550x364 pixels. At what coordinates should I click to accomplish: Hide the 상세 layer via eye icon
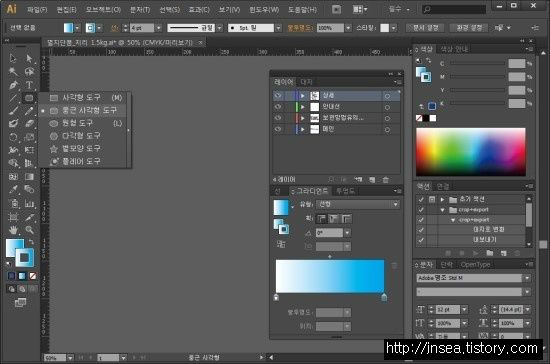pos(278,95)
